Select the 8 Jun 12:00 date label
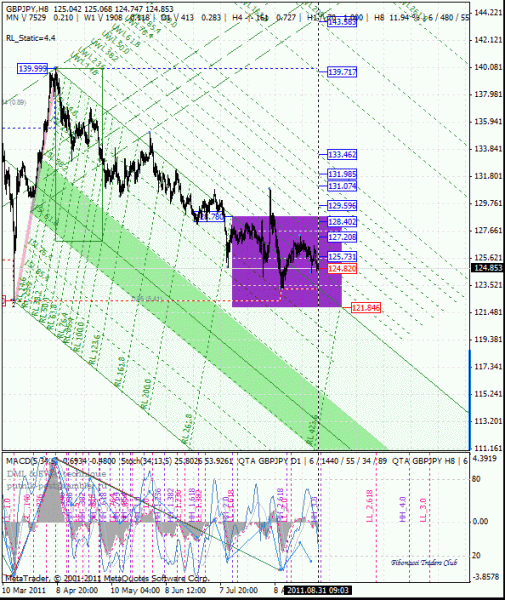 [x=186, y=590]
